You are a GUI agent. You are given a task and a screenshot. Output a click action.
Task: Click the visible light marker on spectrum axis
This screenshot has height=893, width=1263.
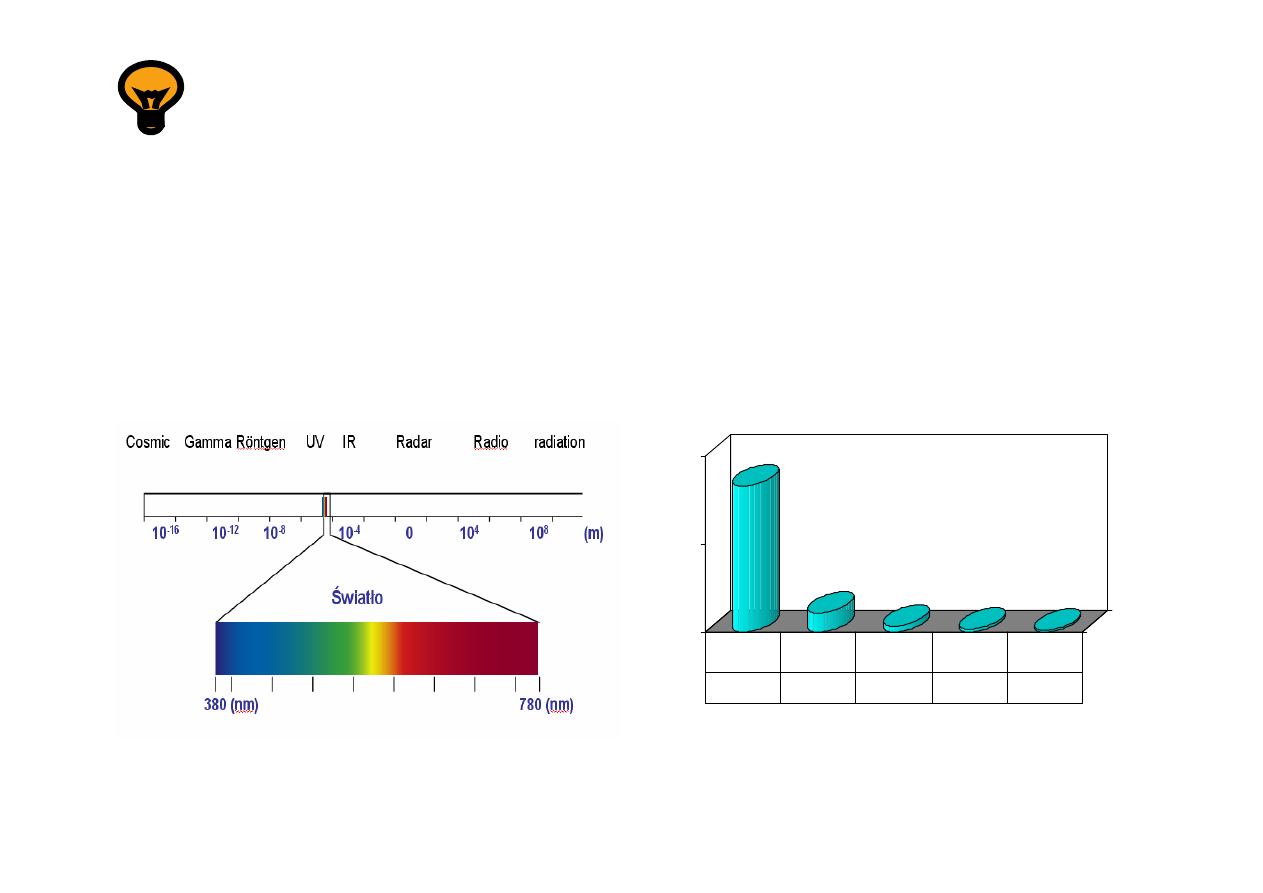[325, 506]
